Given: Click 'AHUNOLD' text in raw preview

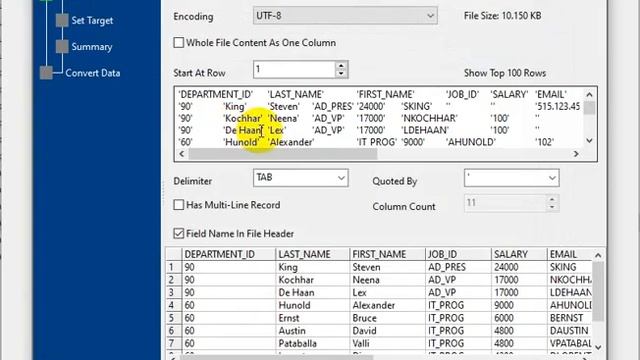Looking at the screenshot, I should pyautogui.click(x=471, y=142).
